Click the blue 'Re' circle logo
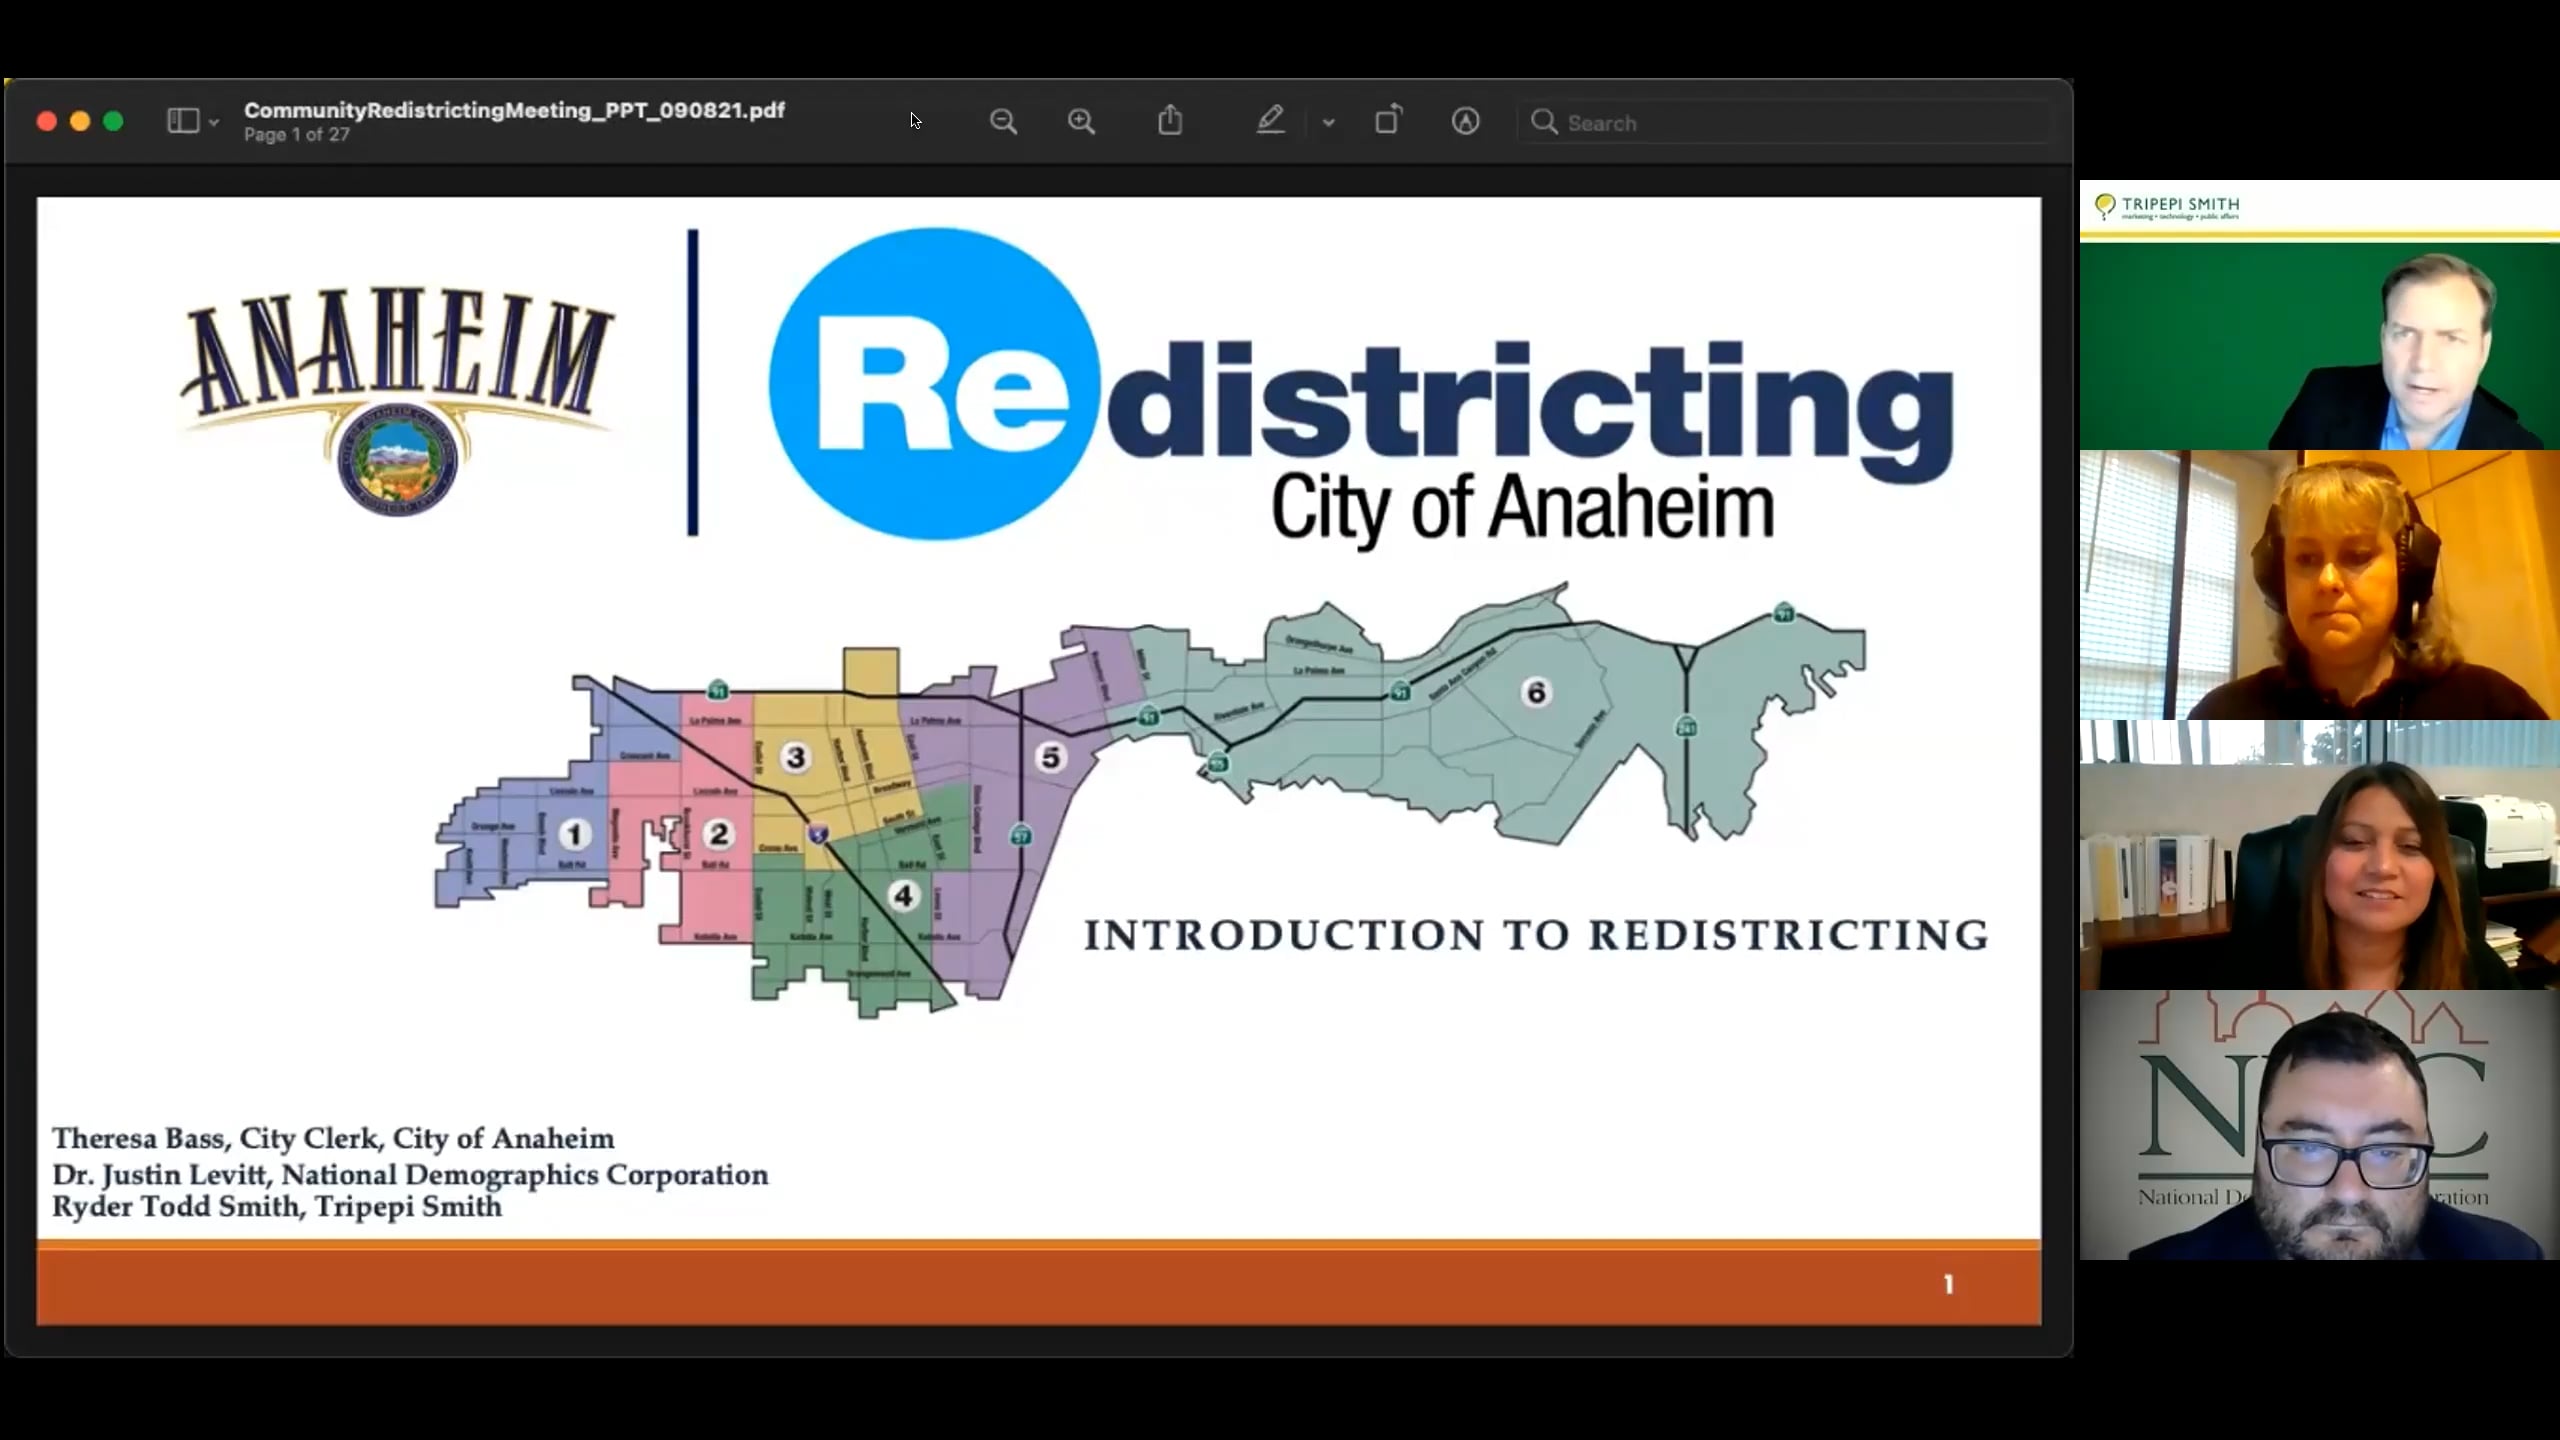Image resolution: width=2560 pixels, height=1440 pixels. (x=934, y=384)
